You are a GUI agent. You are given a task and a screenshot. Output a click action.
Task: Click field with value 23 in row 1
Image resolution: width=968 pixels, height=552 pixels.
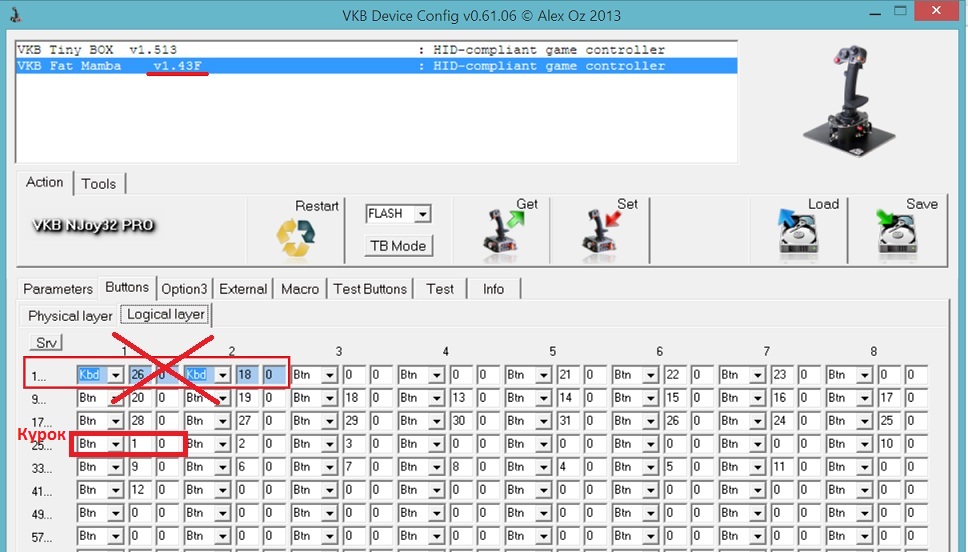[782, 375]
